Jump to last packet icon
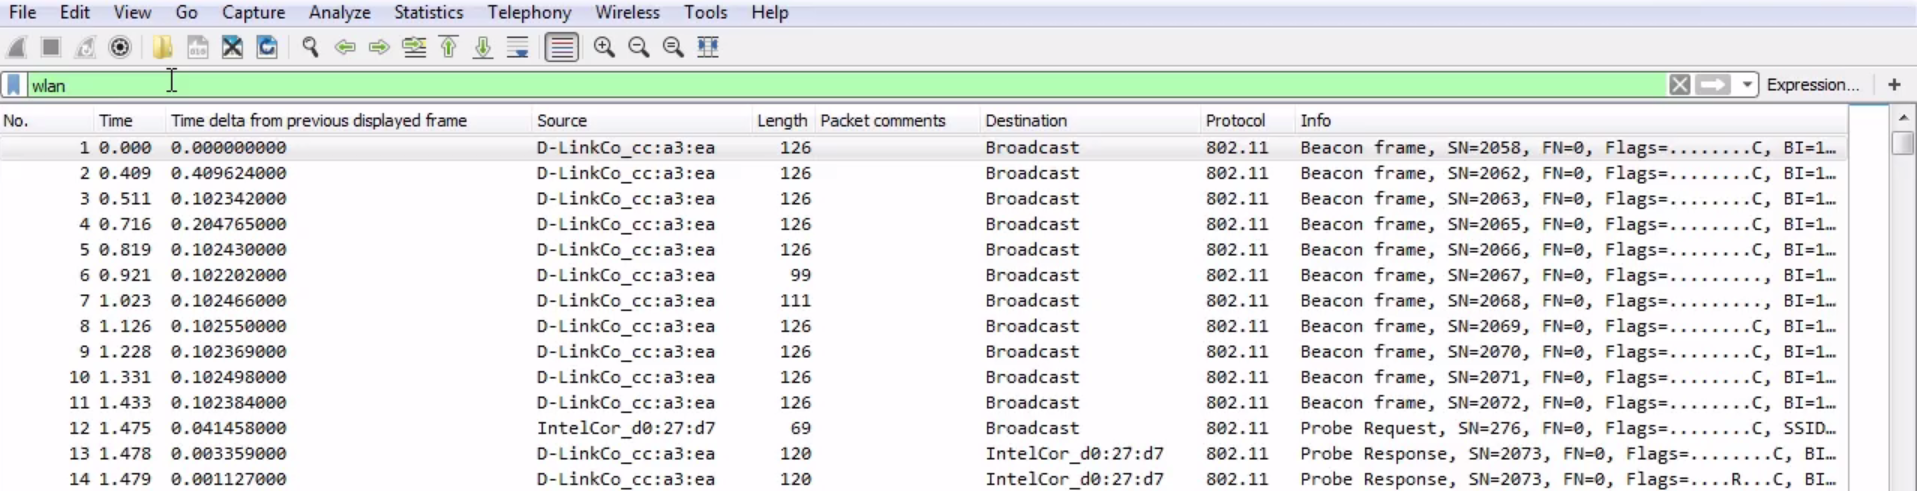Screen dimensions: 1917x491 click(483, 47)
